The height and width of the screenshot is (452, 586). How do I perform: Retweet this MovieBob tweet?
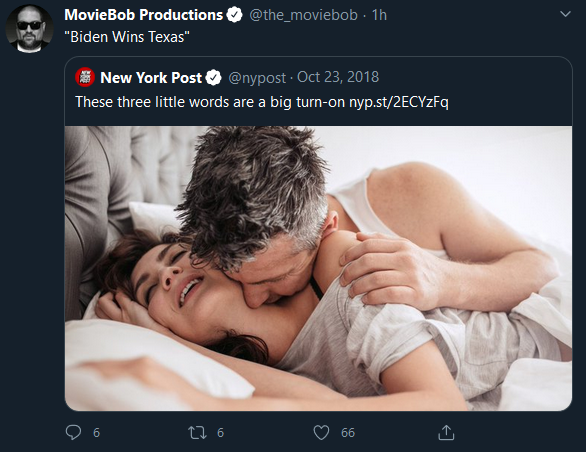click(197, 433)
